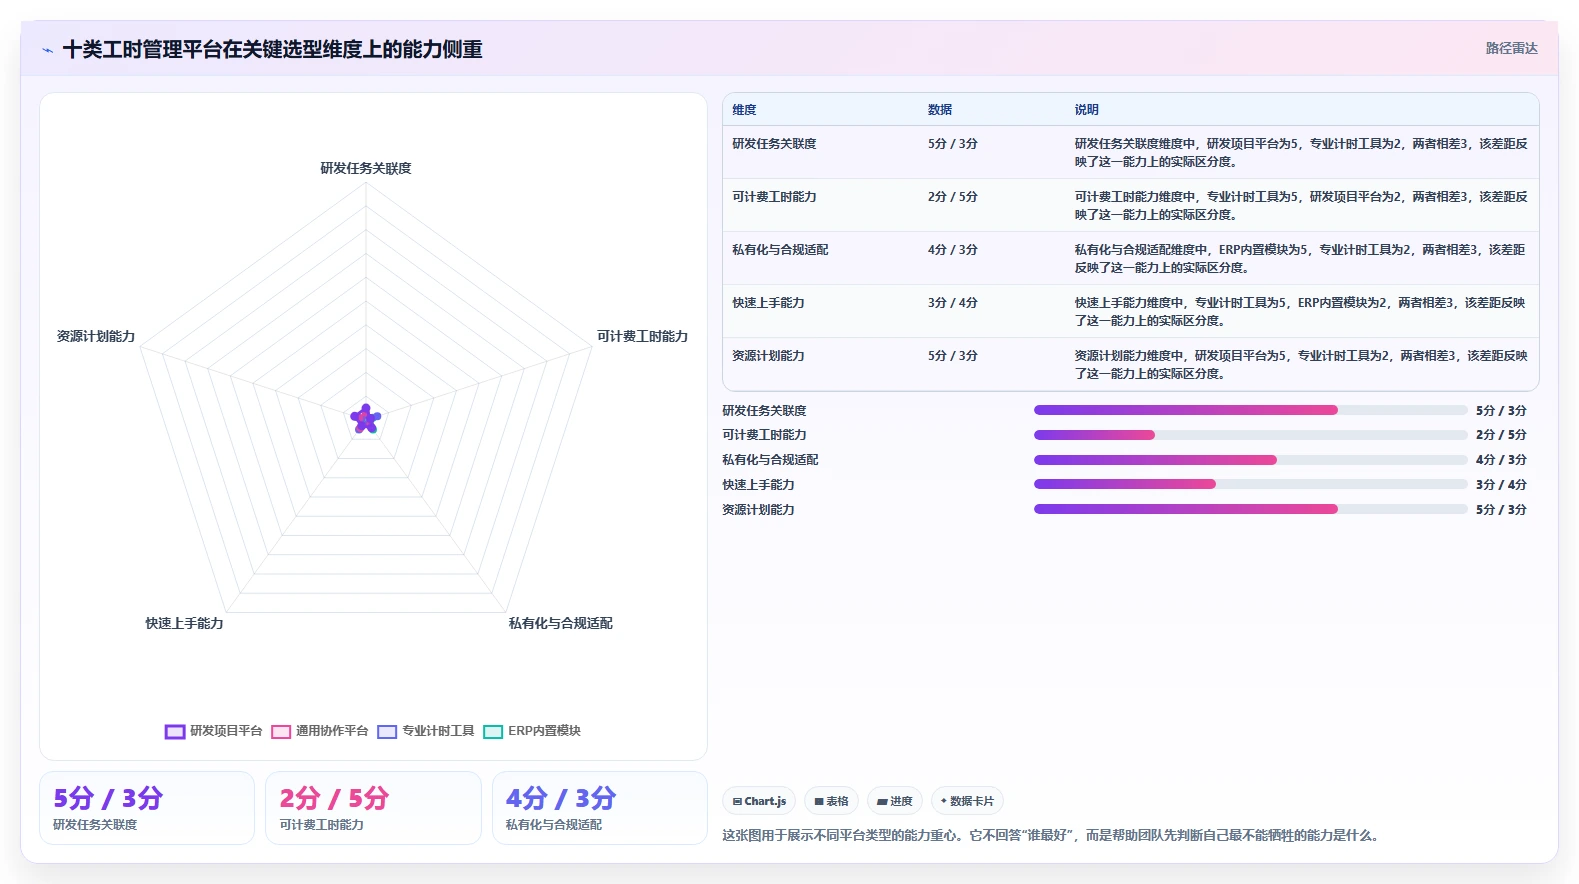Toggle the 专业计时工具 legend label
This screenshot has height=884, width=1579.
[x=438, y=731]
